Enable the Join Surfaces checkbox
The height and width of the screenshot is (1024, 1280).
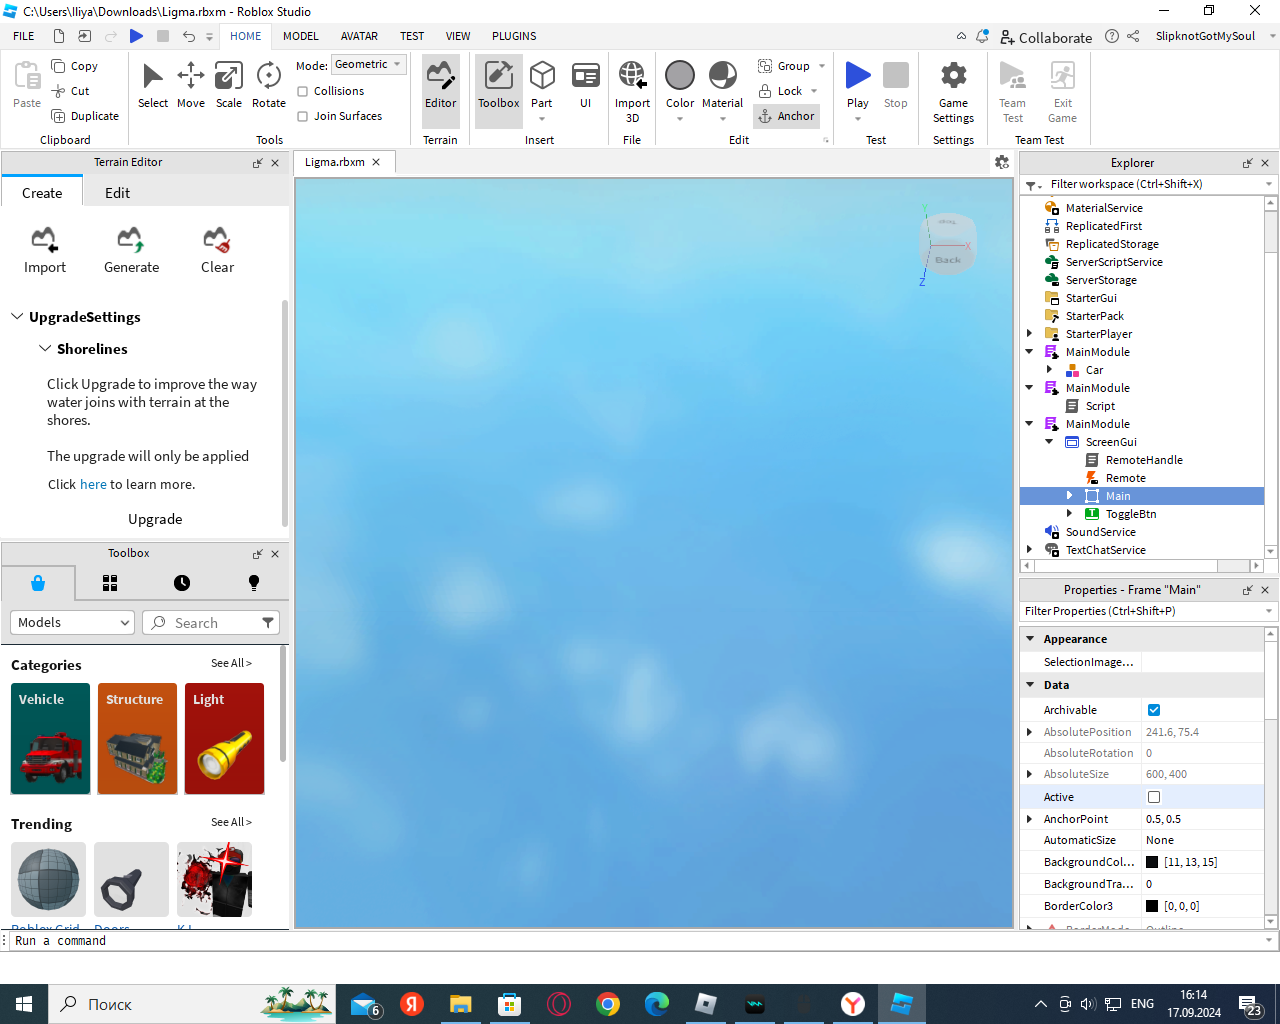302,116
